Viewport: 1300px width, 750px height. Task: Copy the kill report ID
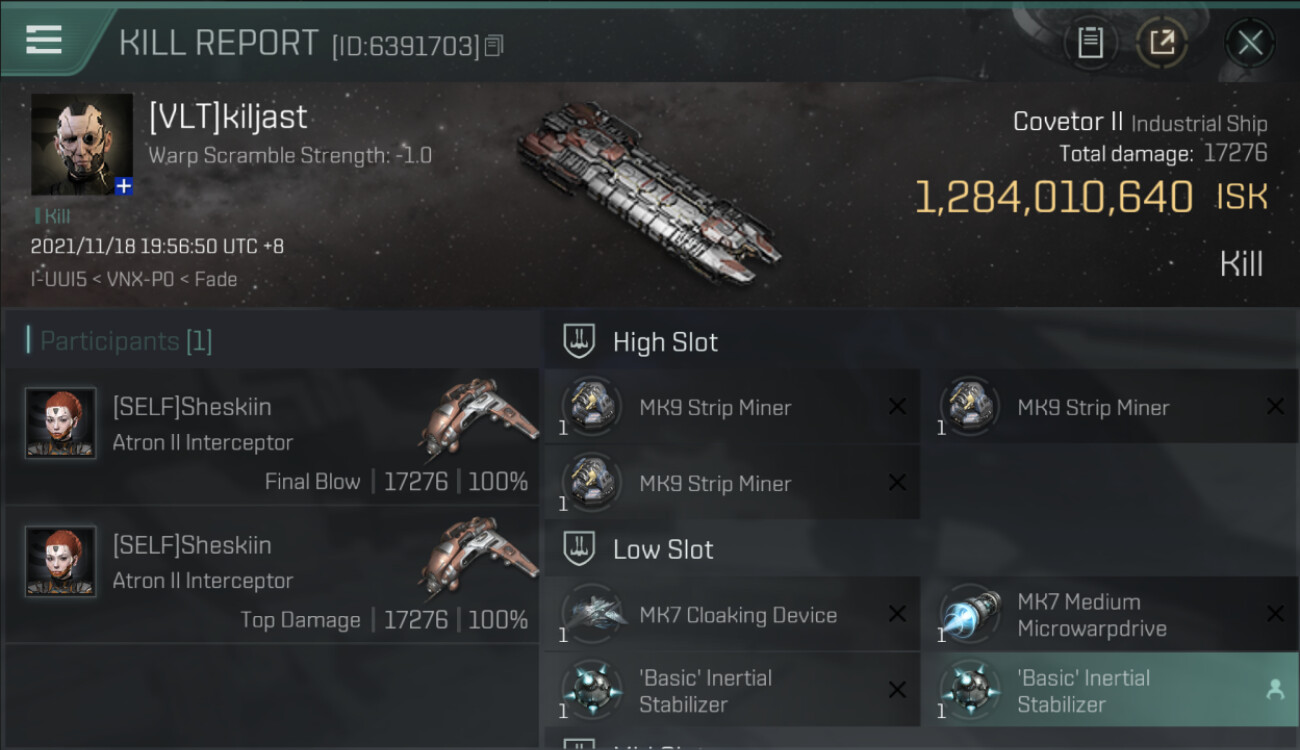(x=494, y=45)
